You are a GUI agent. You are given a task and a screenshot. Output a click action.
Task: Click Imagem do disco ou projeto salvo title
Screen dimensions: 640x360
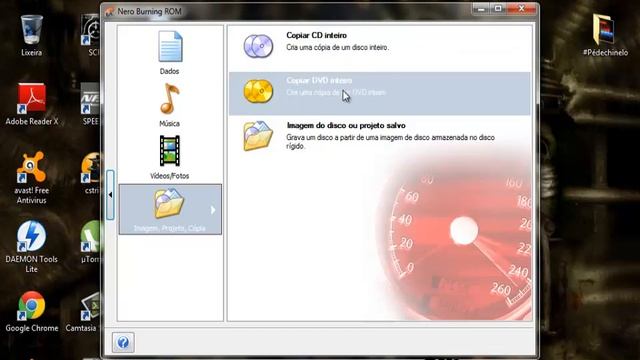pyautogui.click(x=346, y=126)
